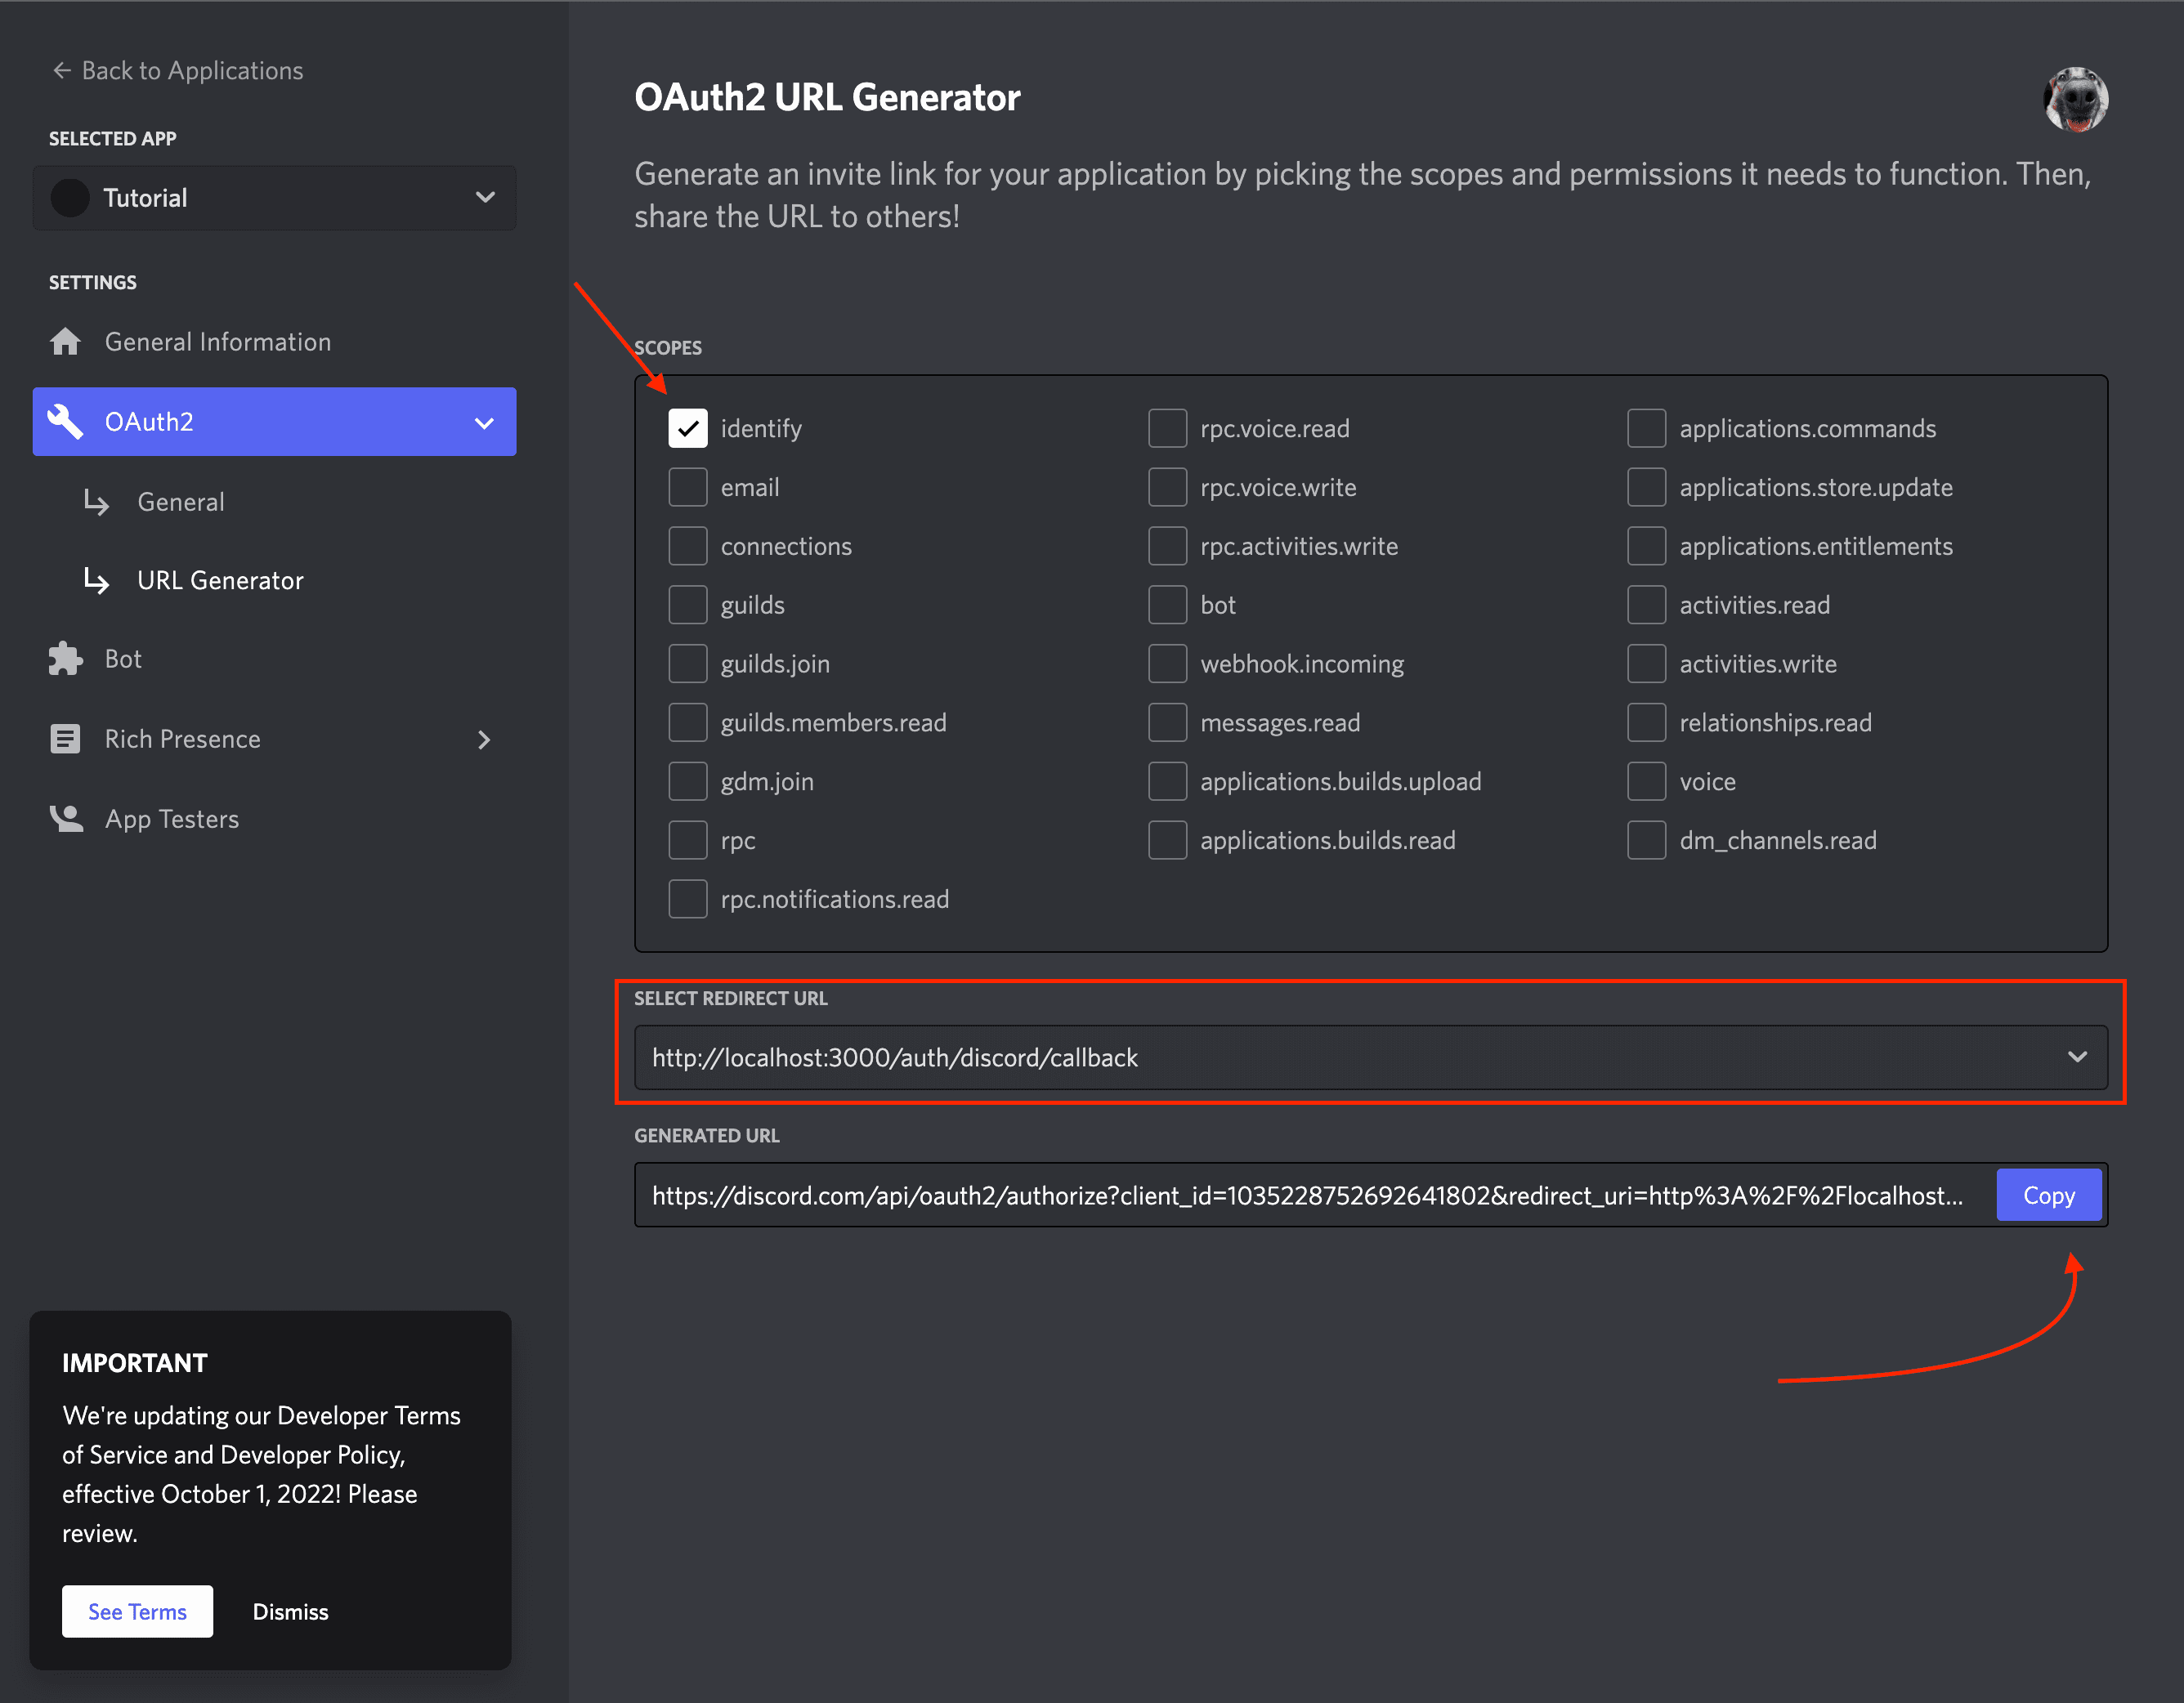
Task: Enable the voice scope checkbox
Action: pos(1646,781)
